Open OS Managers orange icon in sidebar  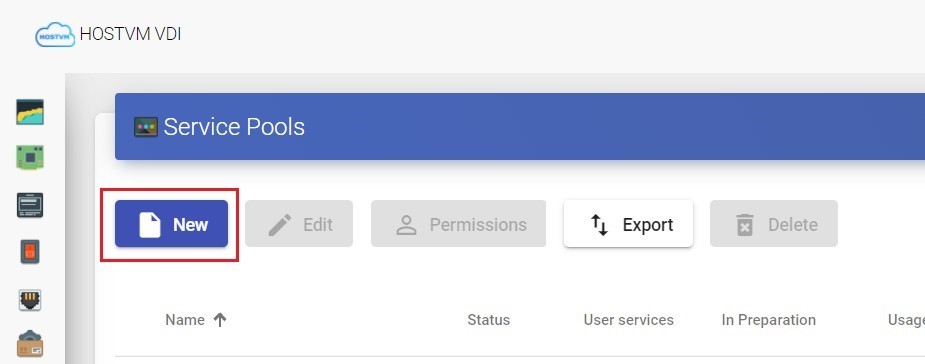click(x=30, y=252)
